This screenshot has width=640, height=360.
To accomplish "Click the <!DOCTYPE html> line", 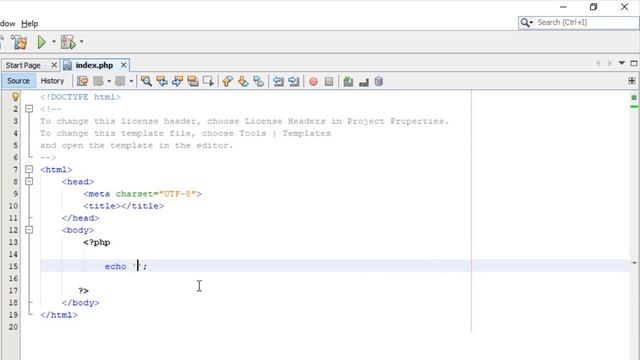I will pos(80,97).
